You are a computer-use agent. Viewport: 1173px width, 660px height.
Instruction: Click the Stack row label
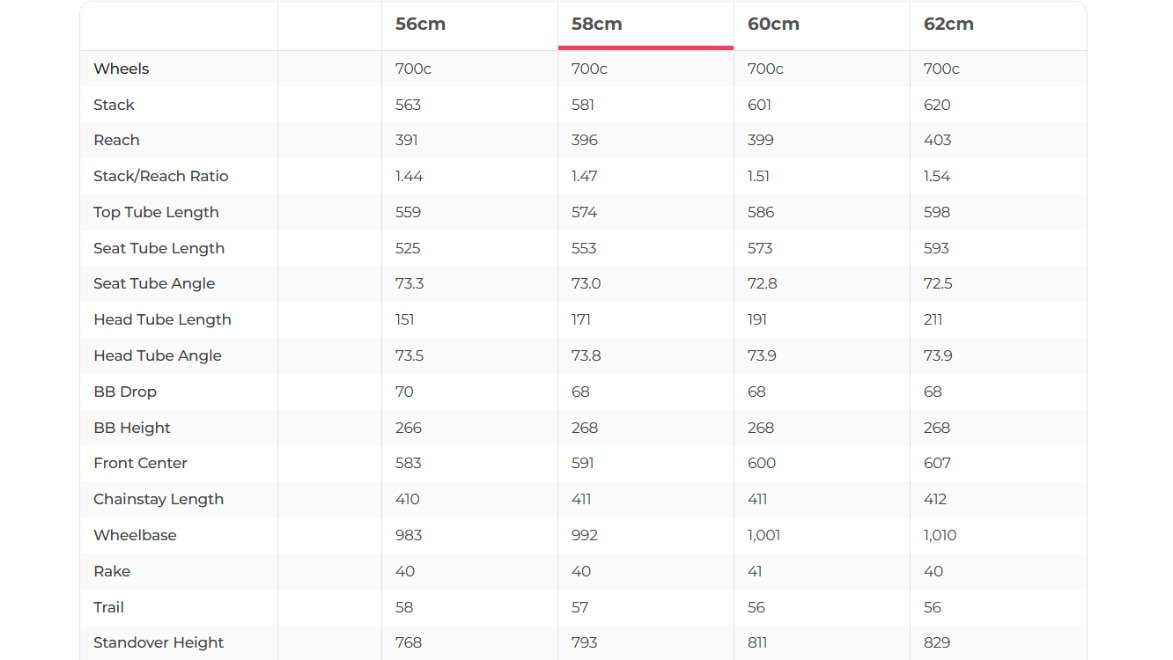[114, 105]
